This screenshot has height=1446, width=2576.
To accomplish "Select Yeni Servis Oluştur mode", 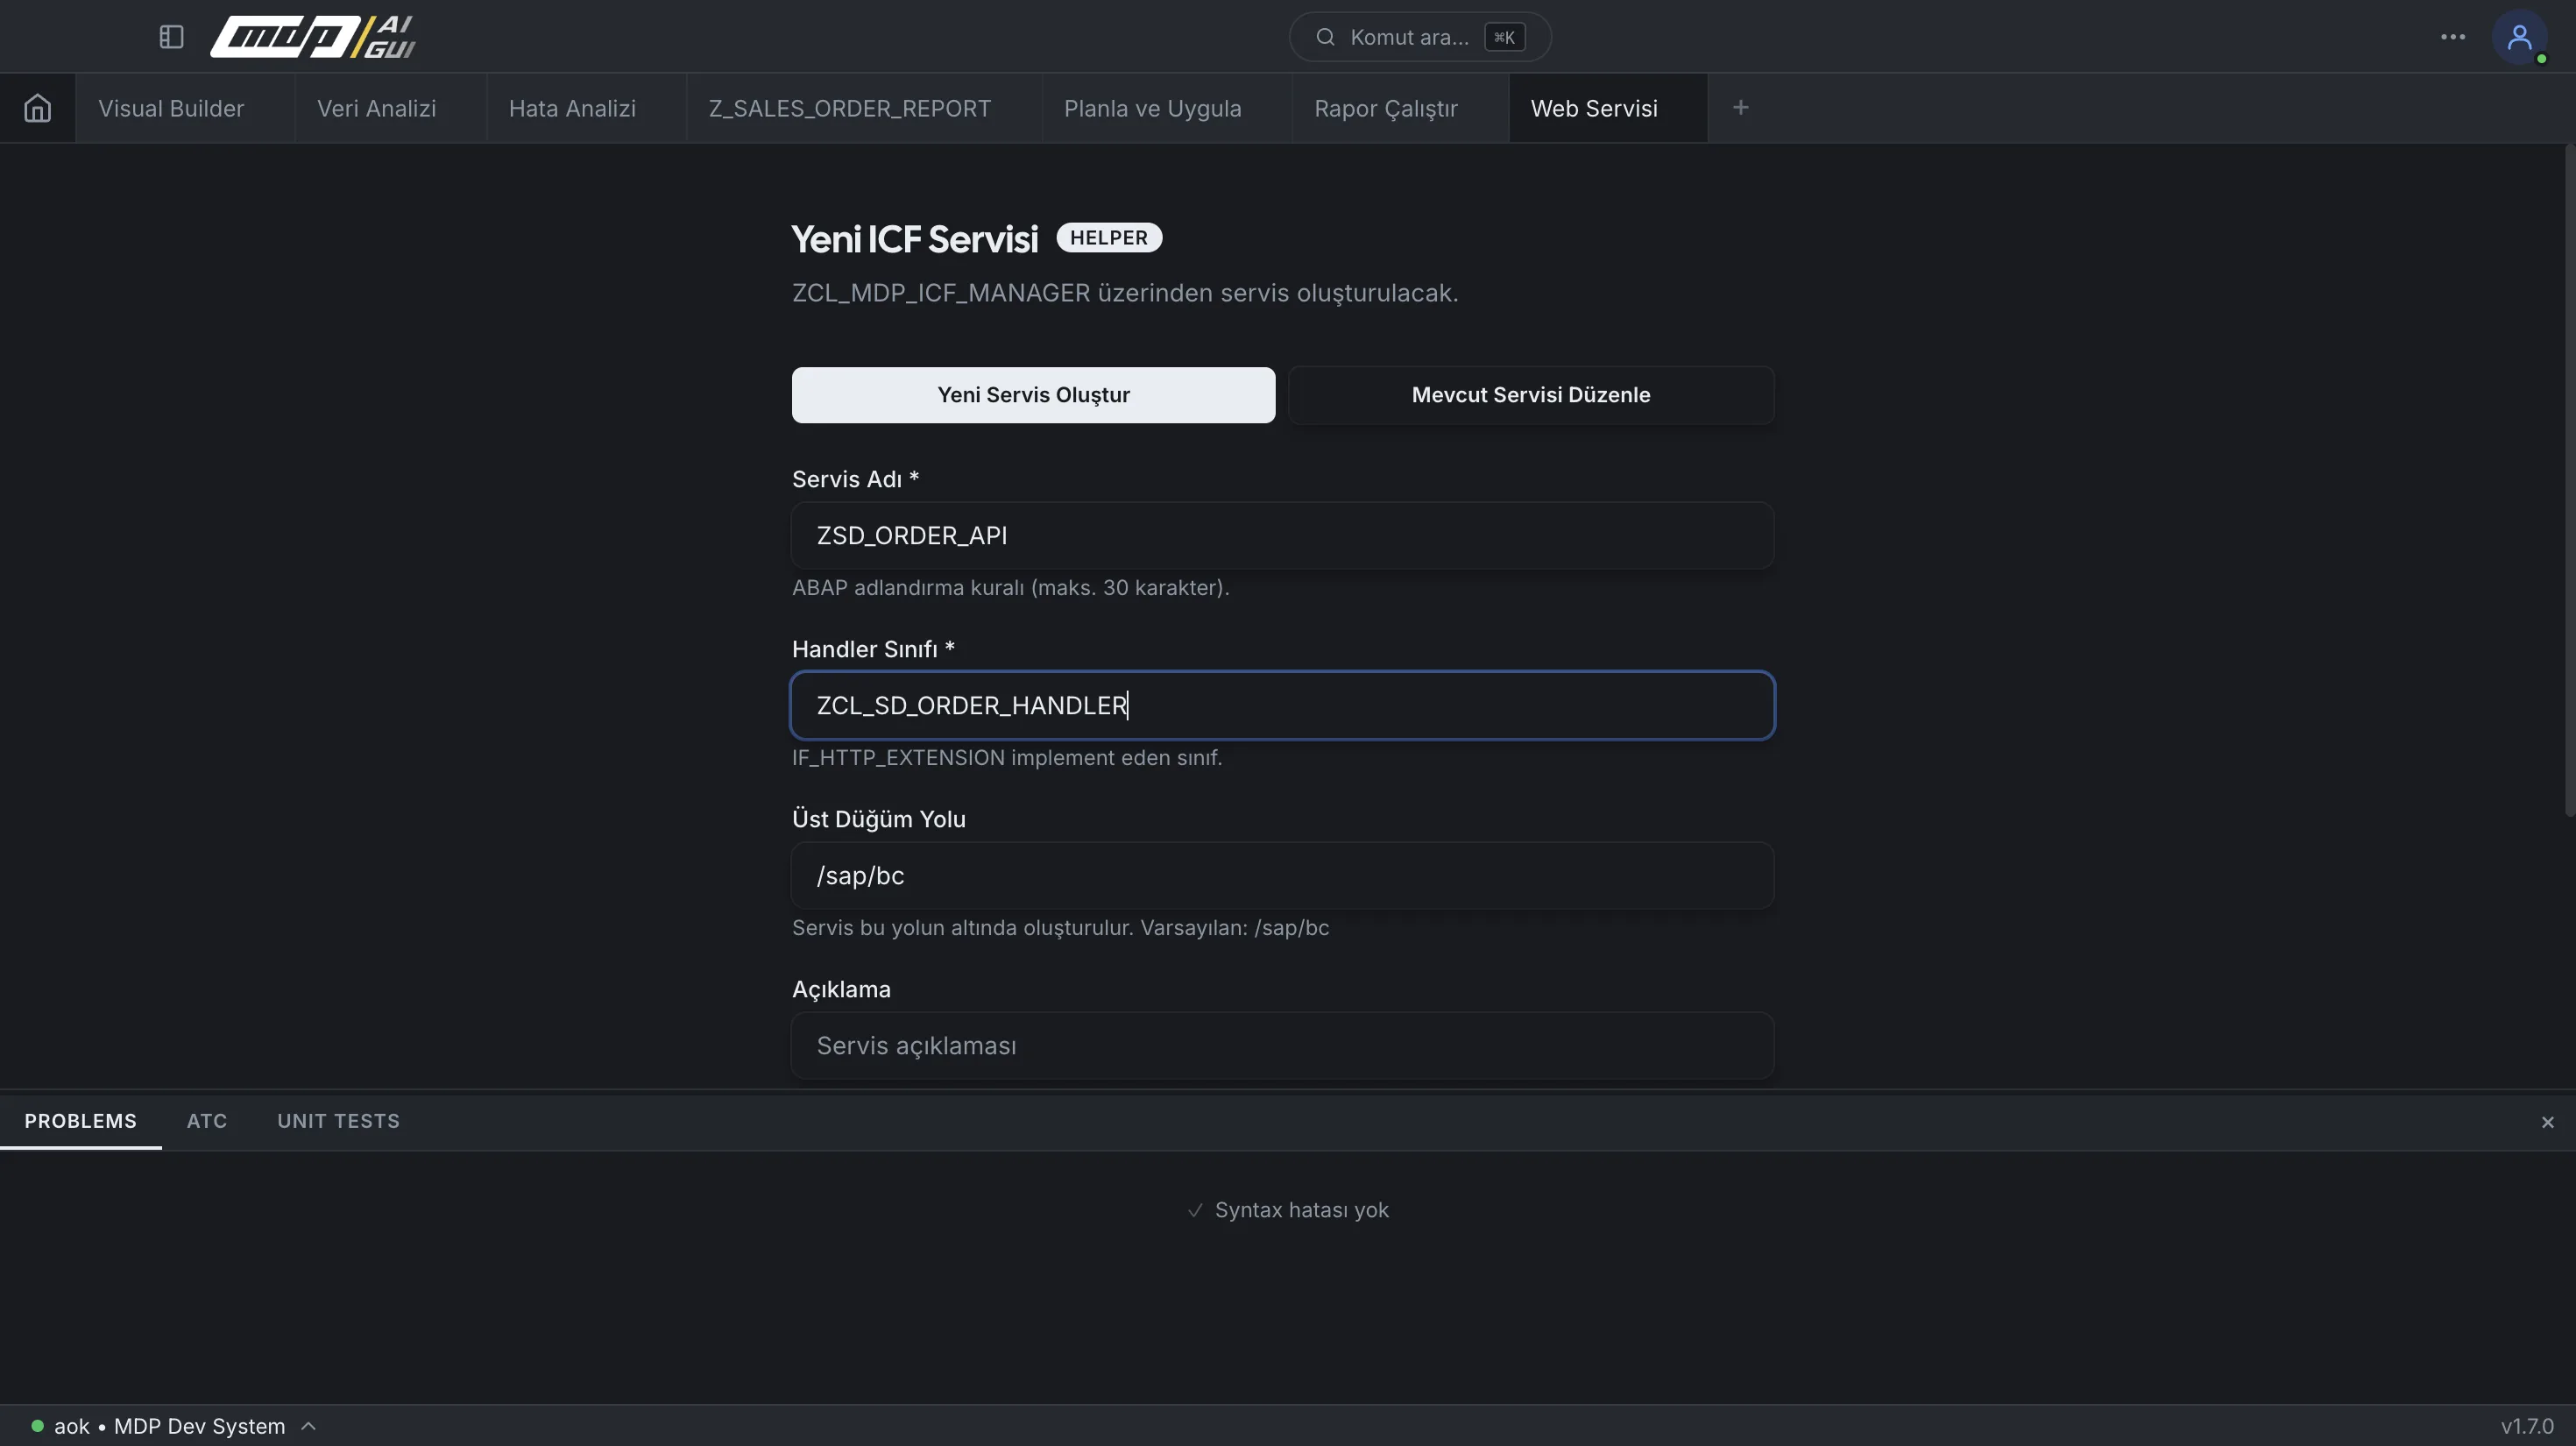I will 1033,395.
